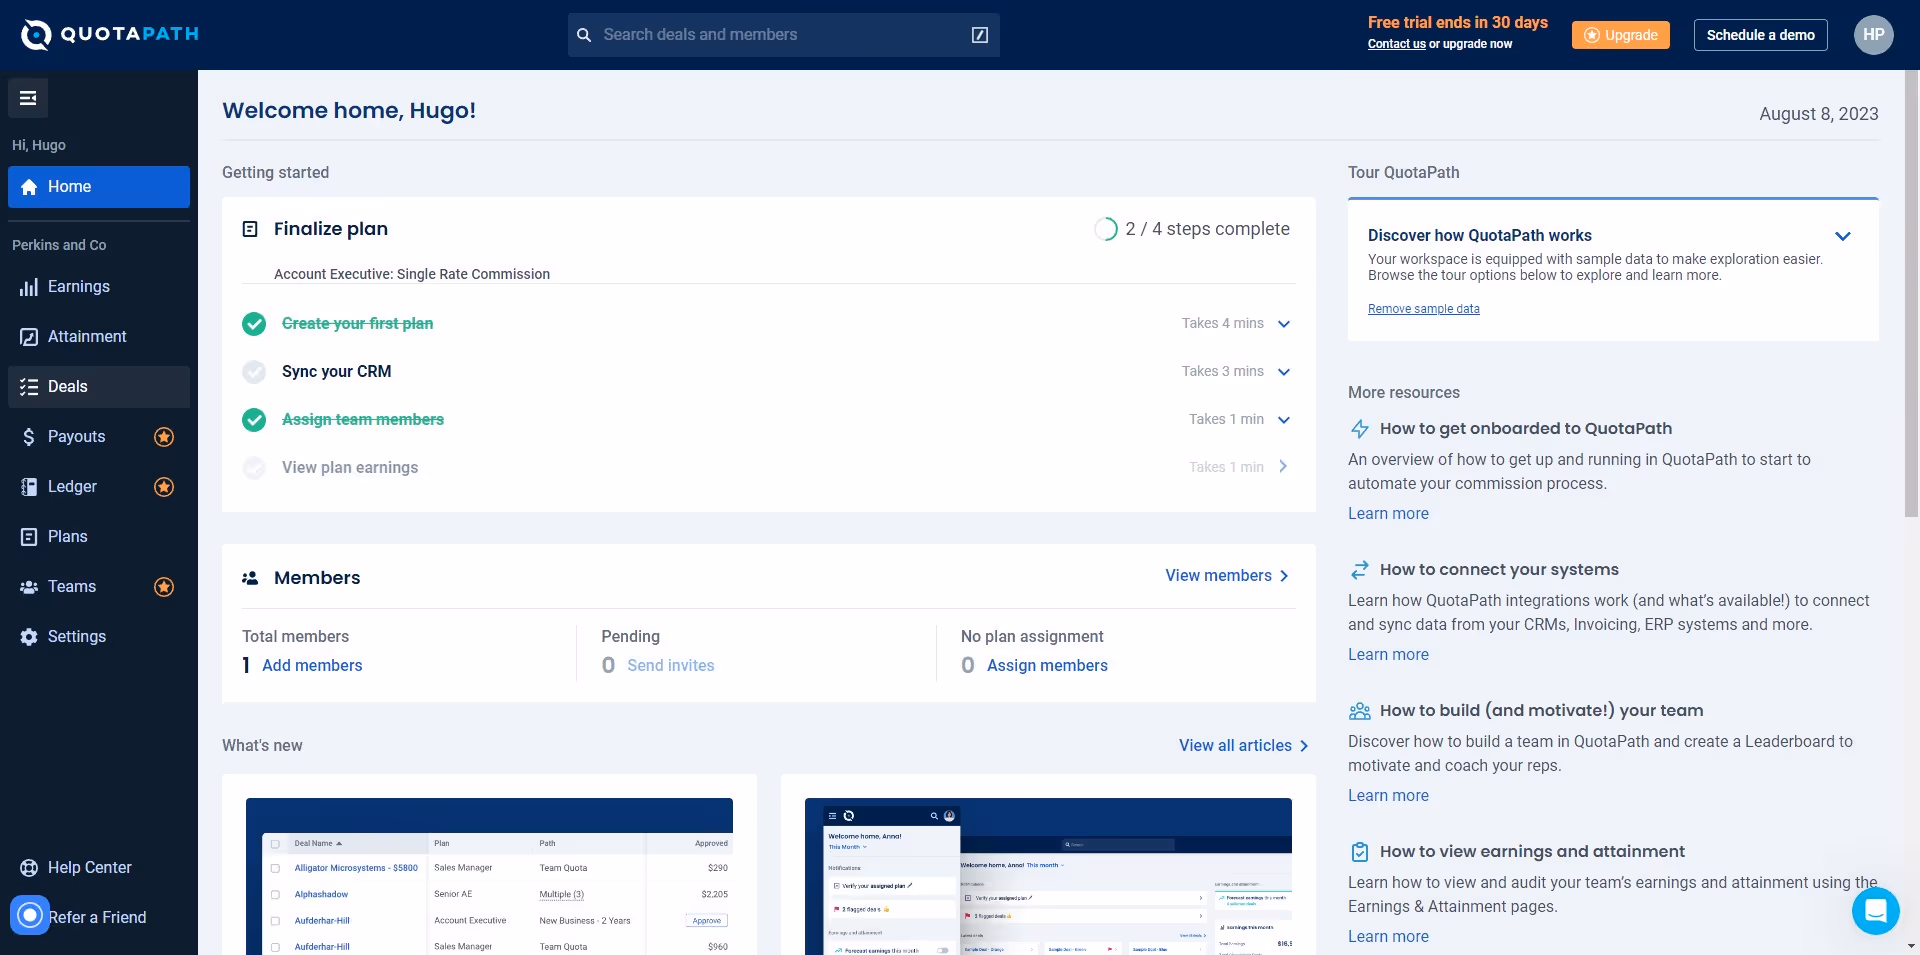Click Schedule a demo button
The width and height of the screenshot is (1920, 955).
[1760, 35]
